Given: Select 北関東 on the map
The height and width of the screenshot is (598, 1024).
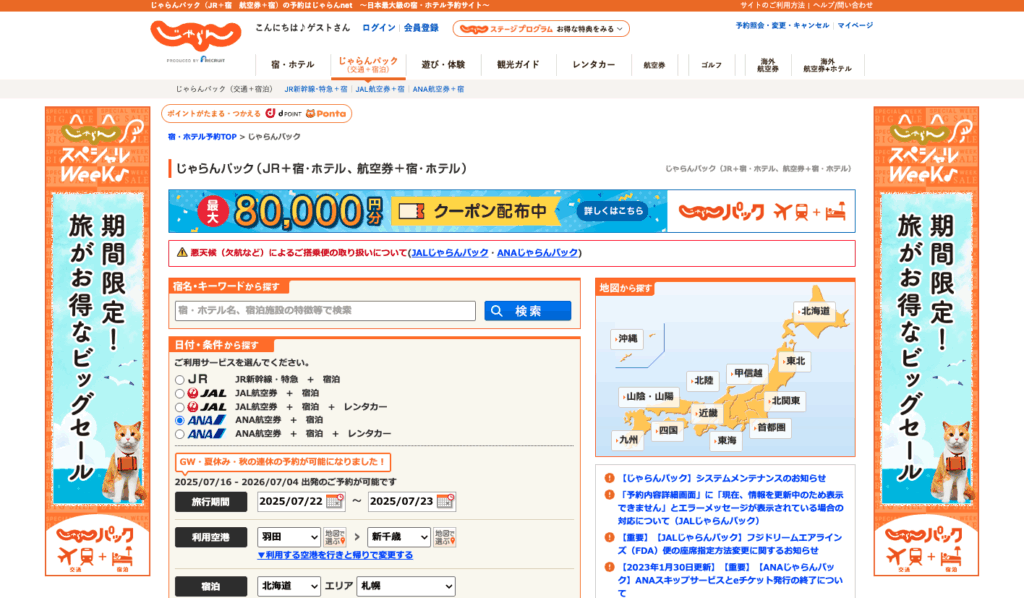Looking at the screenshot, I should point(784,401).
